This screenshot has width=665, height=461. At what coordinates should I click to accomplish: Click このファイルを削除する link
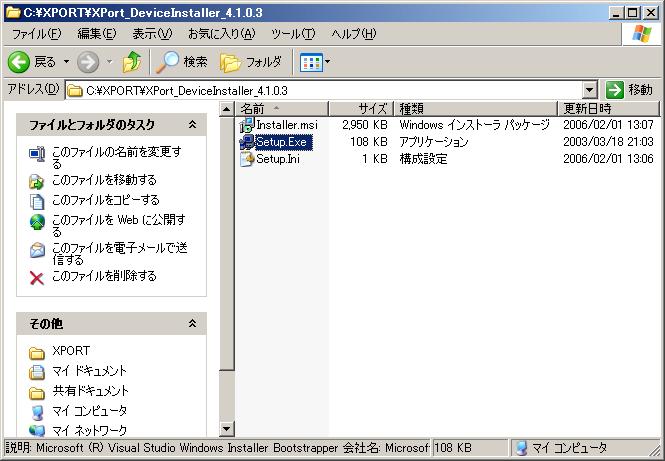tap(104, 276)
